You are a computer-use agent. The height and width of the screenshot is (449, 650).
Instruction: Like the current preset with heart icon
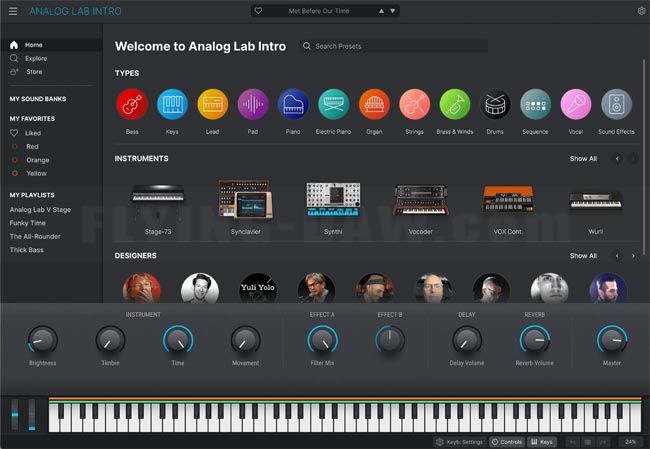pyautogui.click(x=258, y=11)
